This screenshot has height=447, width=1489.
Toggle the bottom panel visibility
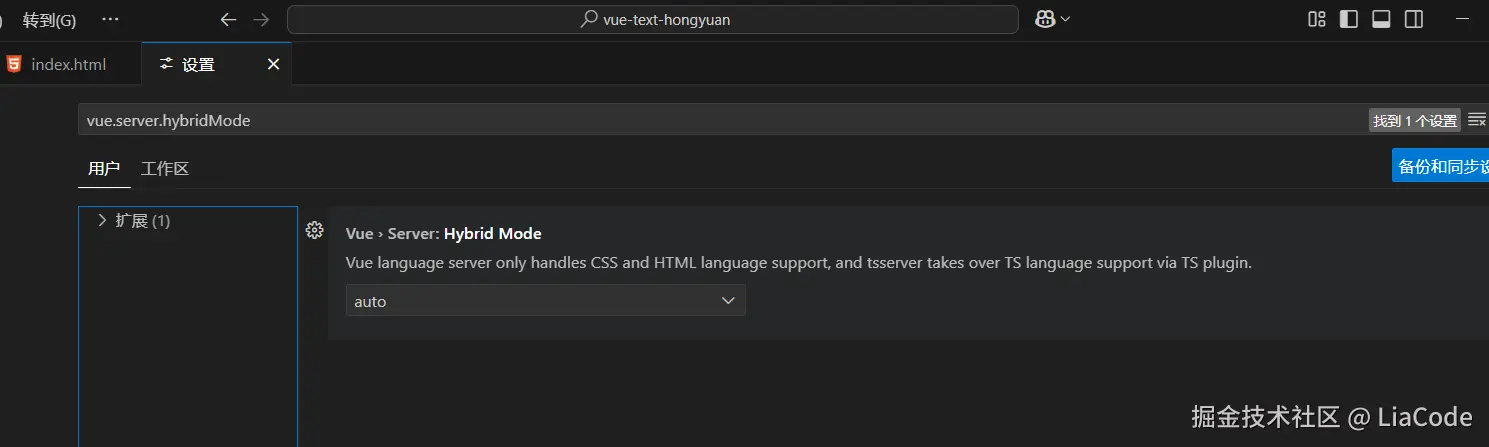(x=1381, y=19)
